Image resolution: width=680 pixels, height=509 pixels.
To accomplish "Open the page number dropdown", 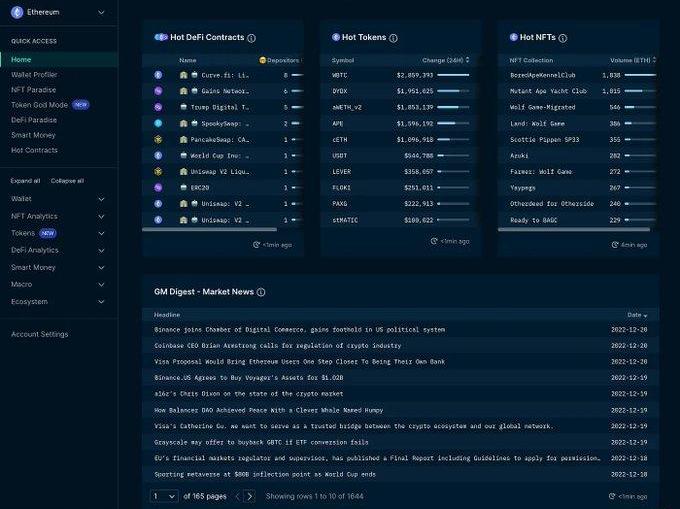I will click(x=164, y=496).
